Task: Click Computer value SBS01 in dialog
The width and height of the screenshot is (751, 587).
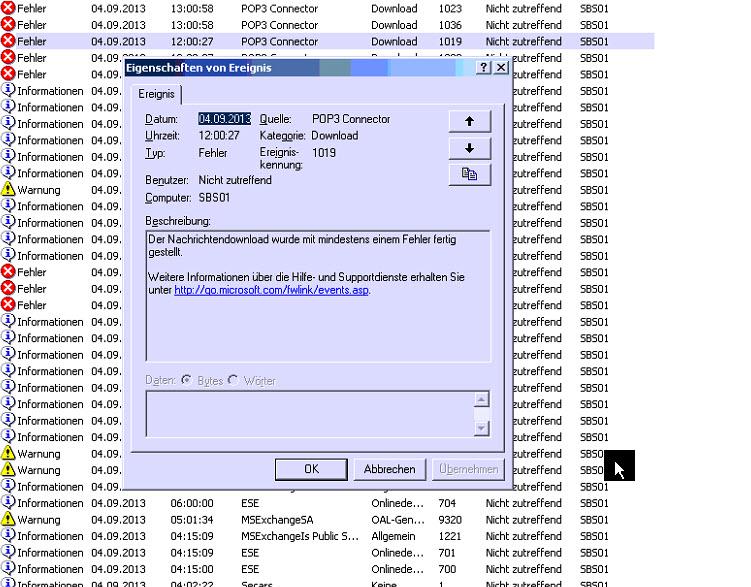Action: tap(214, 197)
